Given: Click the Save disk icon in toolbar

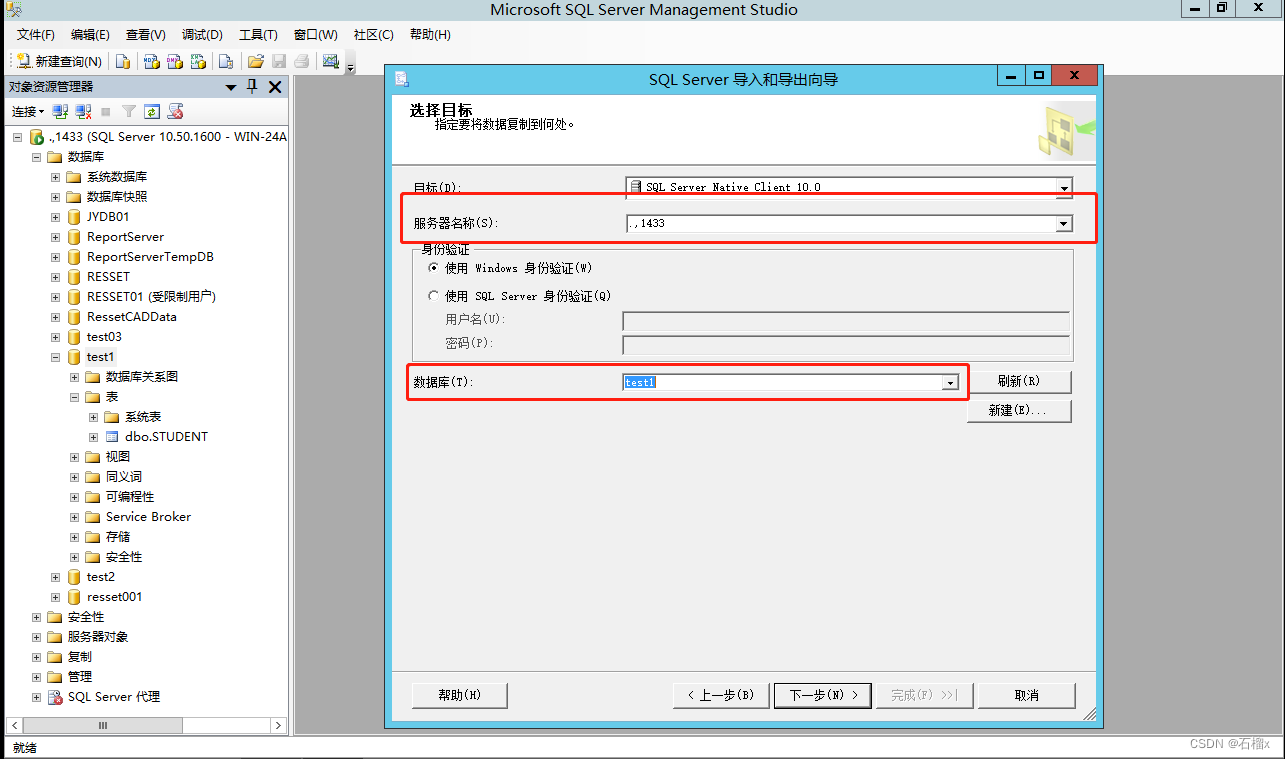Looking at the screenshot, I should pyautogui.click(x=279, y=61).
